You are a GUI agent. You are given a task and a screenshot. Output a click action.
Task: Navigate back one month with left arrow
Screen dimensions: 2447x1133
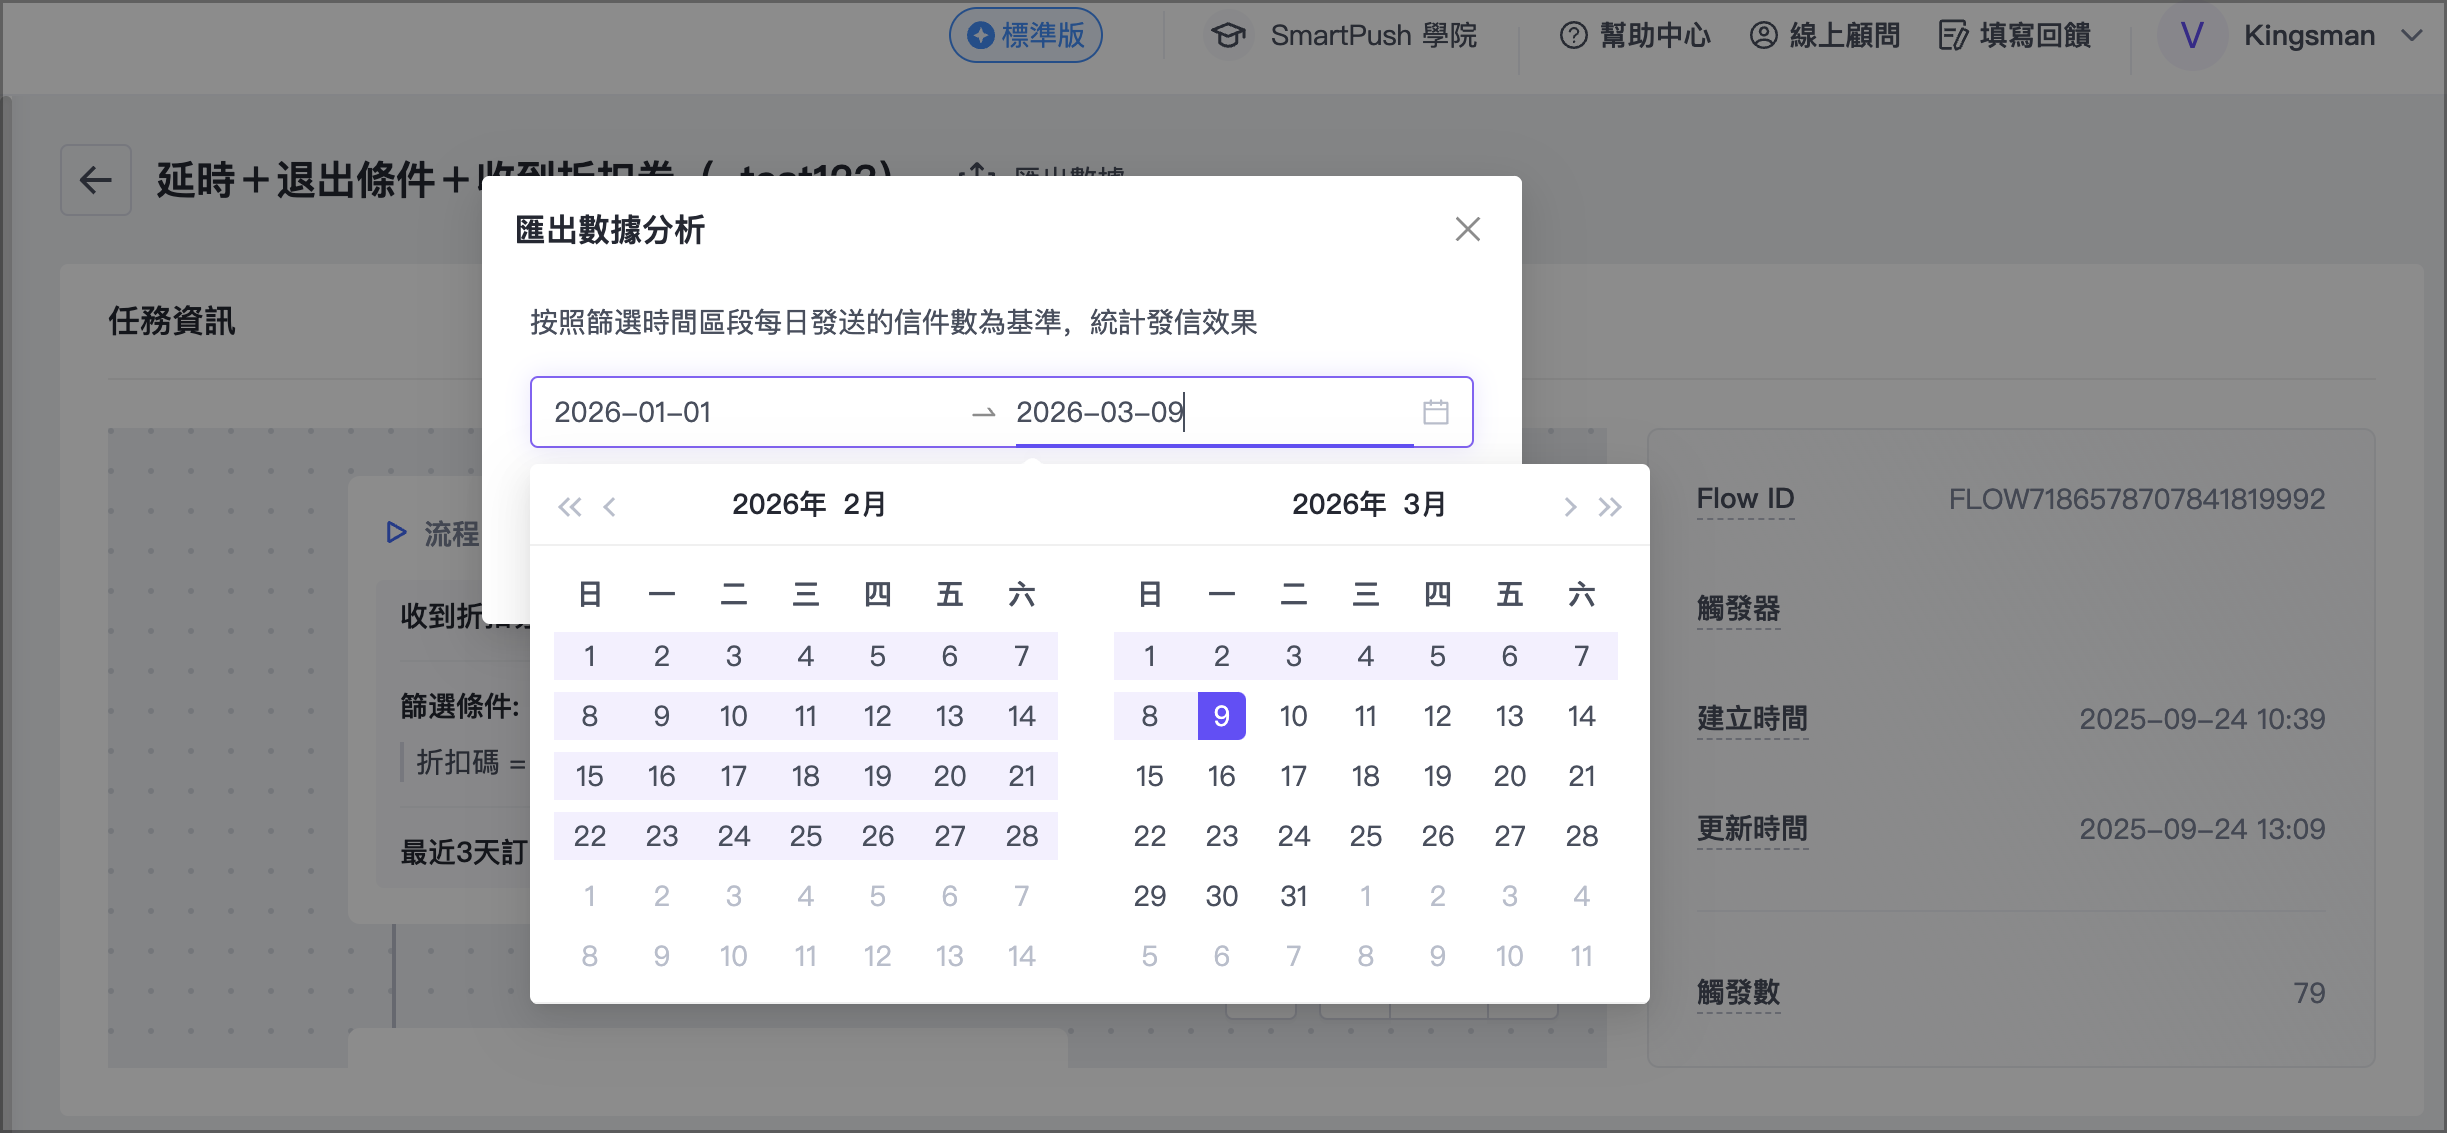pos(611,506)
